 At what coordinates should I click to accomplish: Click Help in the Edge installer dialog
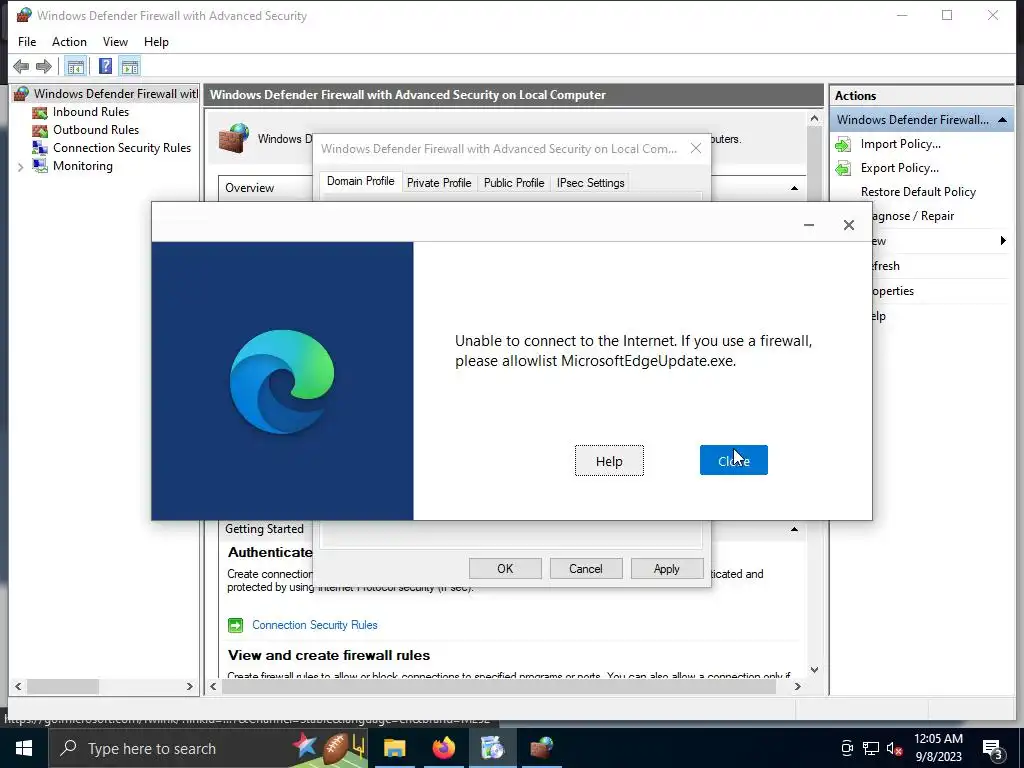point(609,461)
